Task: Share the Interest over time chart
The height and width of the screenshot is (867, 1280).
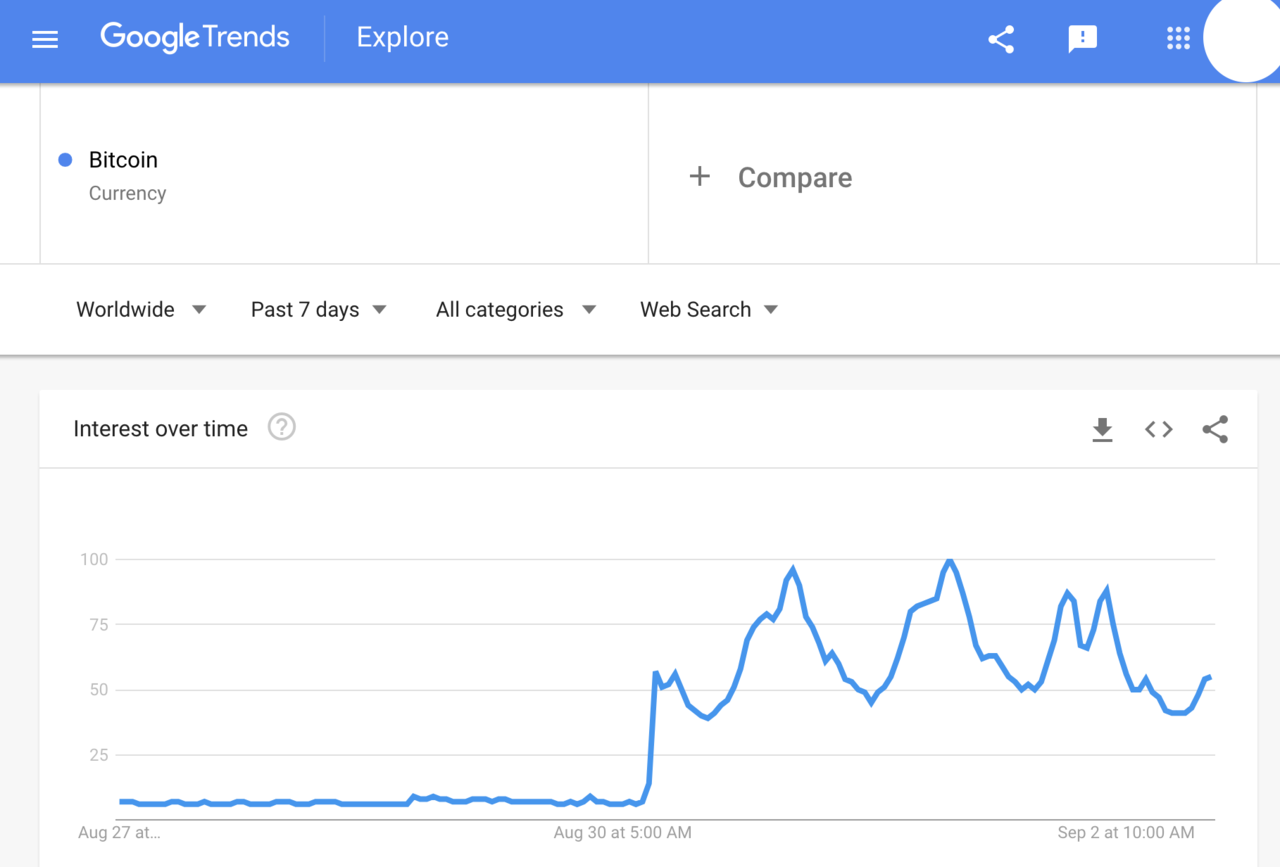Action: pyautogui.click(x=1215, y=429)
